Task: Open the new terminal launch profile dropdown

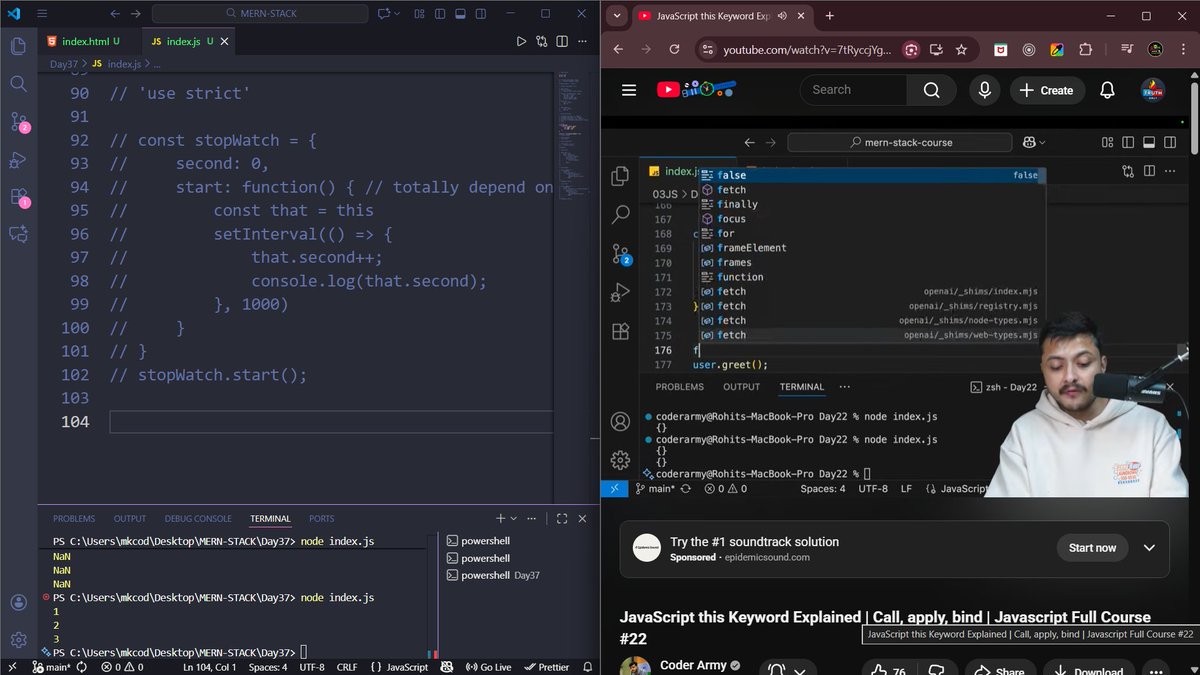Action: 514,519
